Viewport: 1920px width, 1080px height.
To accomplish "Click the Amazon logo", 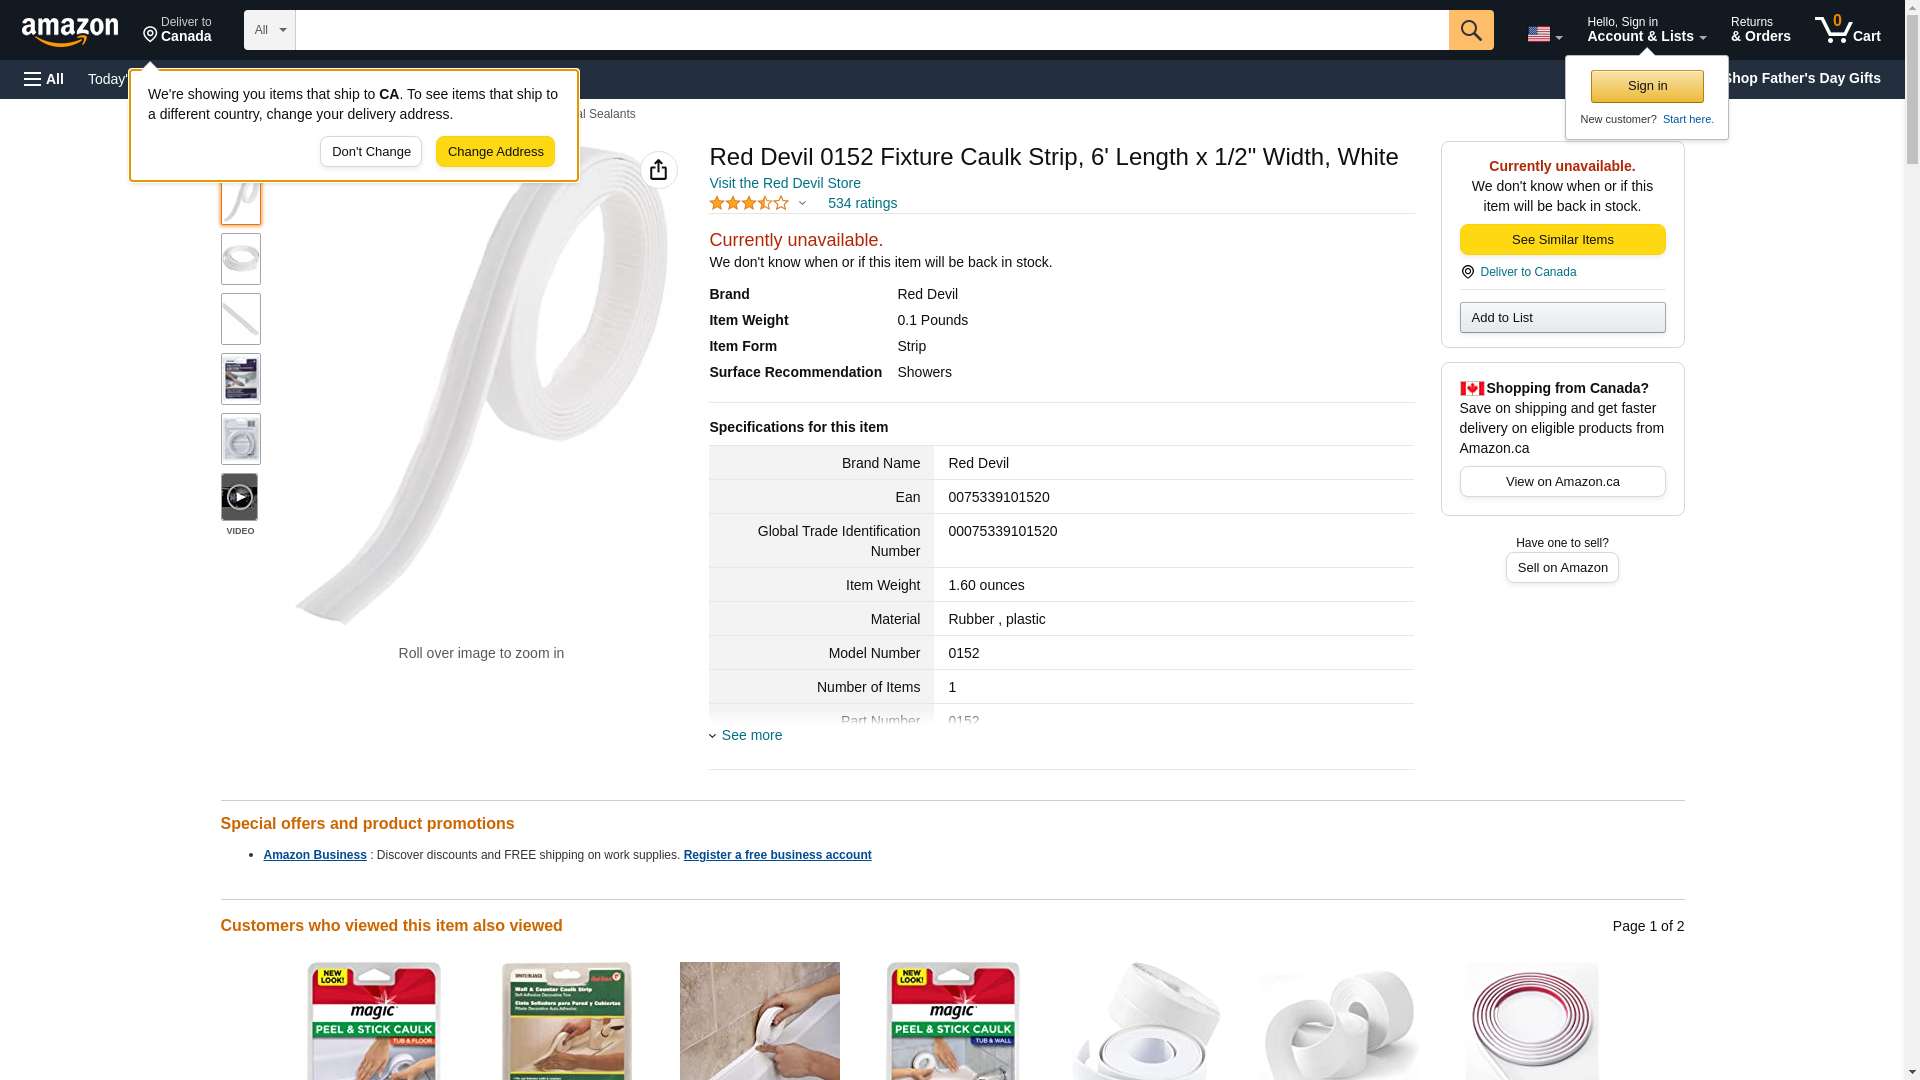I will (x=70, y=31).
